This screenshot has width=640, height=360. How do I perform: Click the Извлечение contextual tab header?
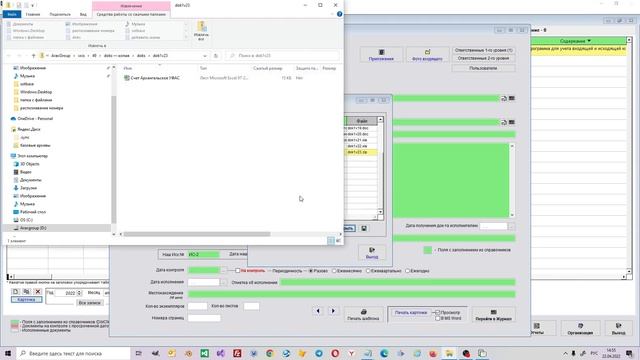[131, 6]
